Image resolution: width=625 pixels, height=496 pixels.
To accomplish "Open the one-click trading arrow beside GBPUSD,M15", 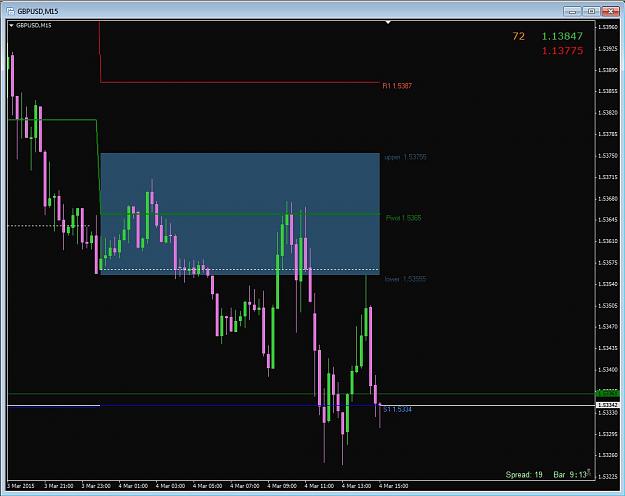I will pyautogui.click(x=11, y=26).
